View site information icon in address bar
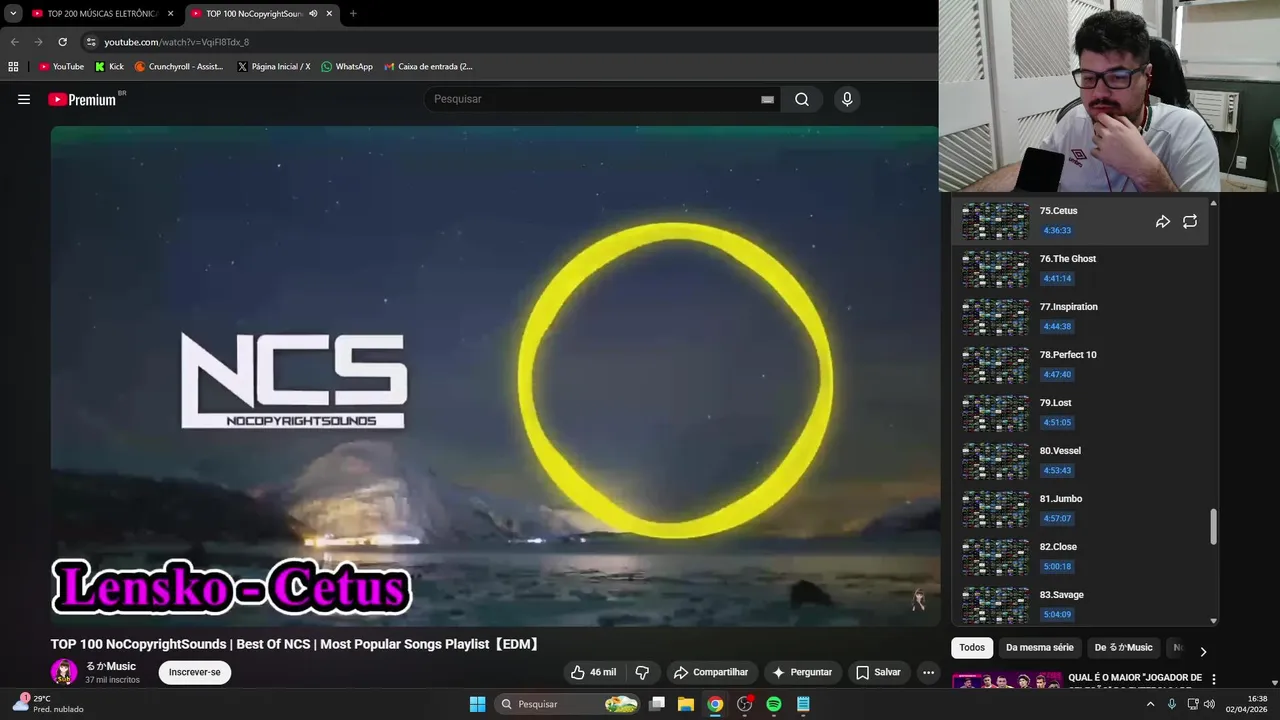This screenshot has width=1280, height=720. [91, 42]
